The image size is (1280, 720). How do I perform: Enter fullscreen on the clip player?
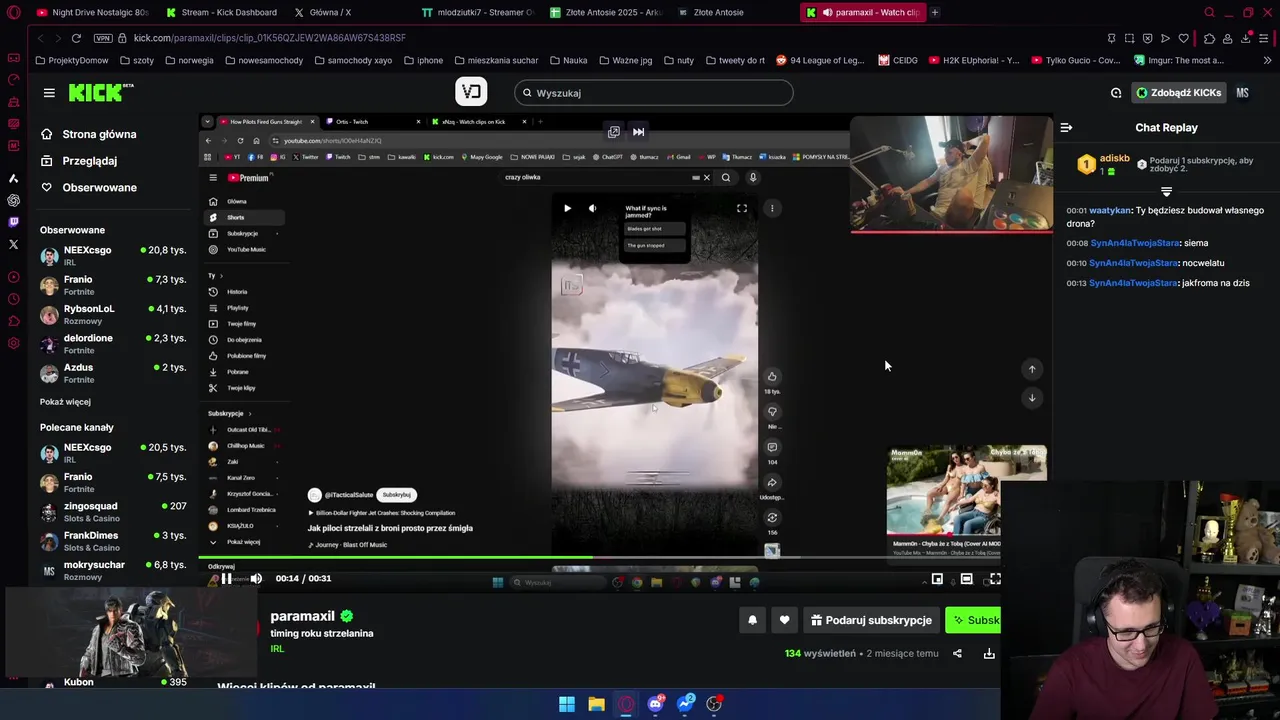[995, 578]
